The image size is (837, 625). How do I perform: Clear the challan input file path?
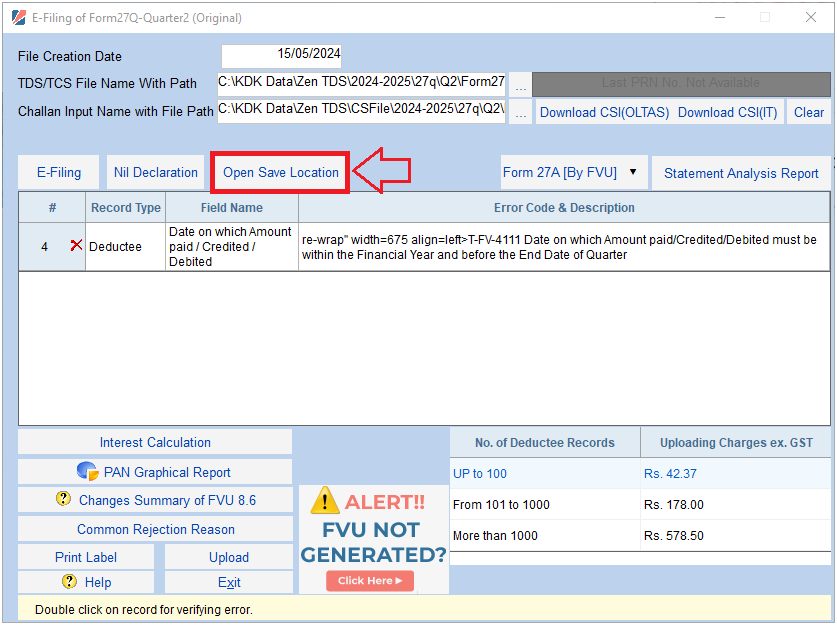[x=808, y=112]
